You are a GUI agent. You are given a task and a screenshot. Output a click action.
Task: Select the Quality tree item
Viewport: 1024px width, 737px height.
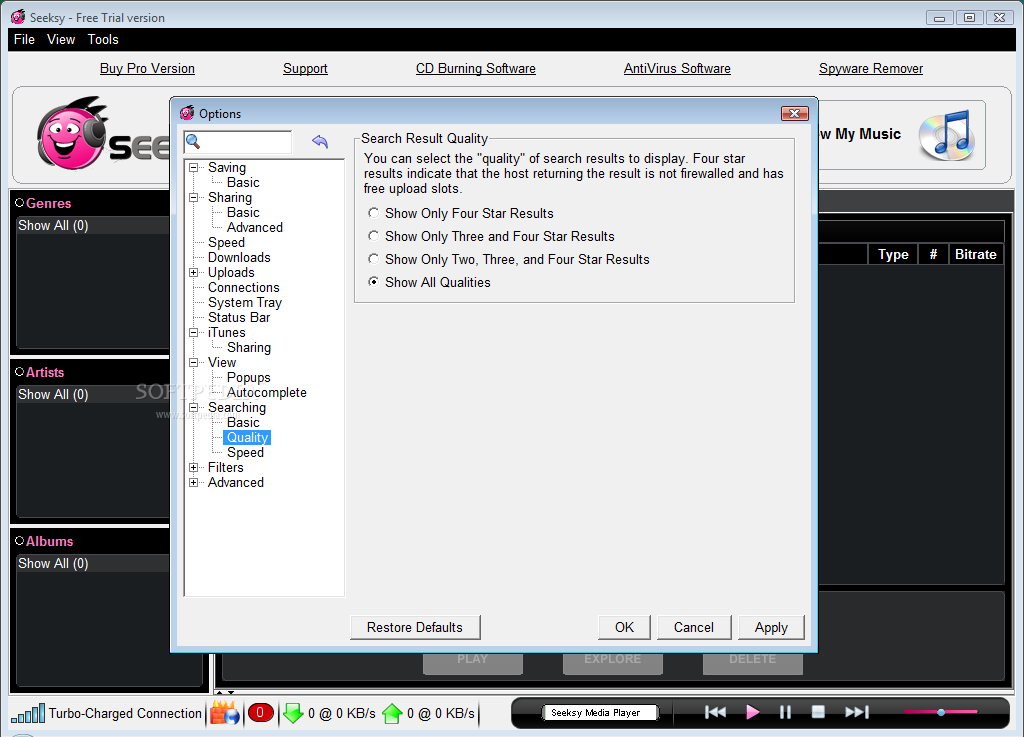247,437
